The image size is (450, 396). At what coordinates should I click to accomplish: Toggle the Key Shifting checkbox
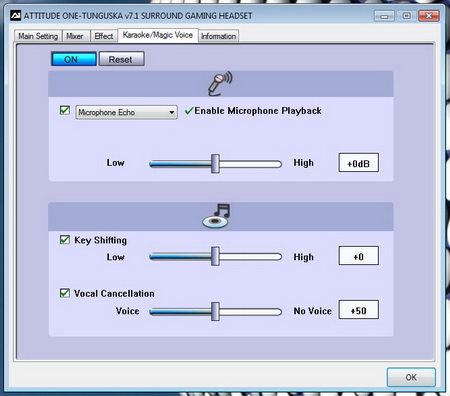tap(65, 240)
